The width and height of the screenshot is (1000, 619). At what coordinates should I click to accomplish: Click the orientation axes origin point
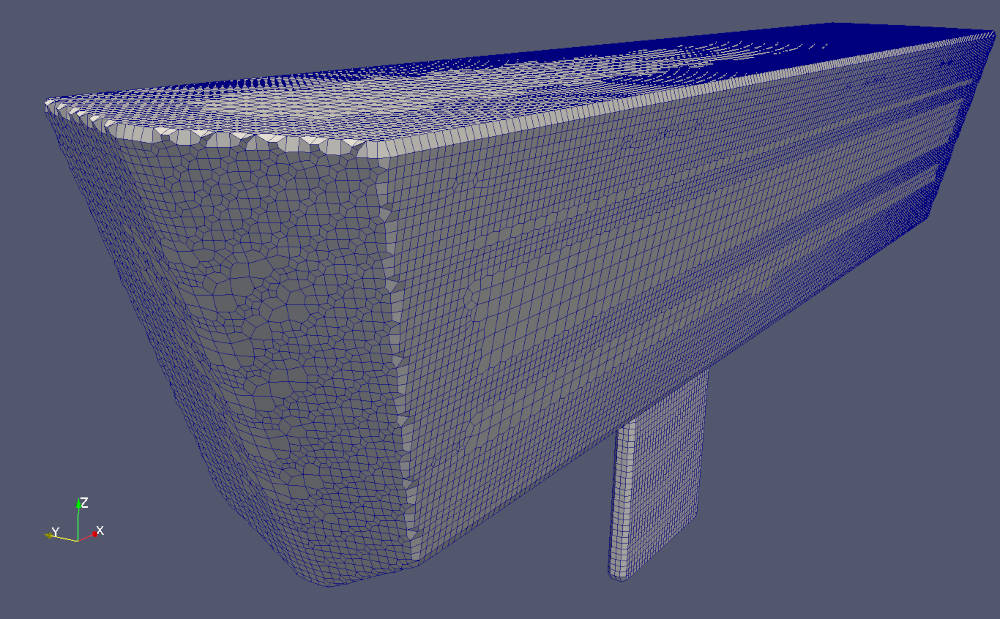click(x=78, y=539)
